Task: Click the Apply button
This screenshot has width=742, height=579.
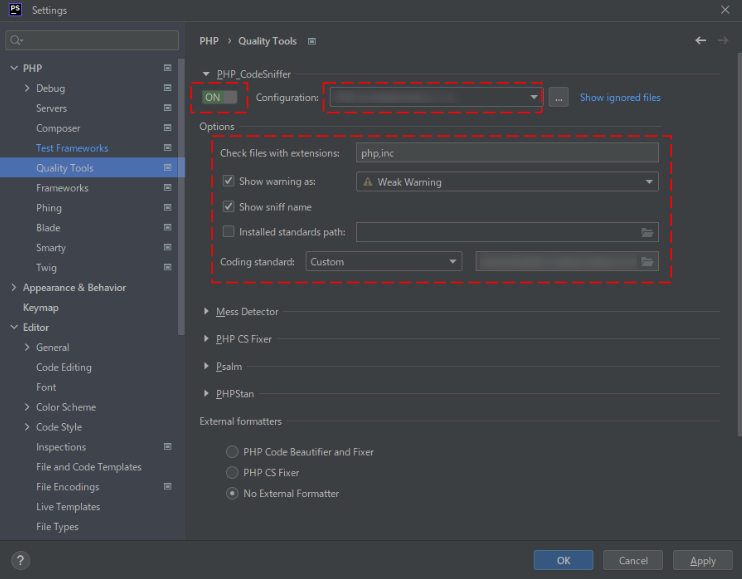Action: pos(703,561)
